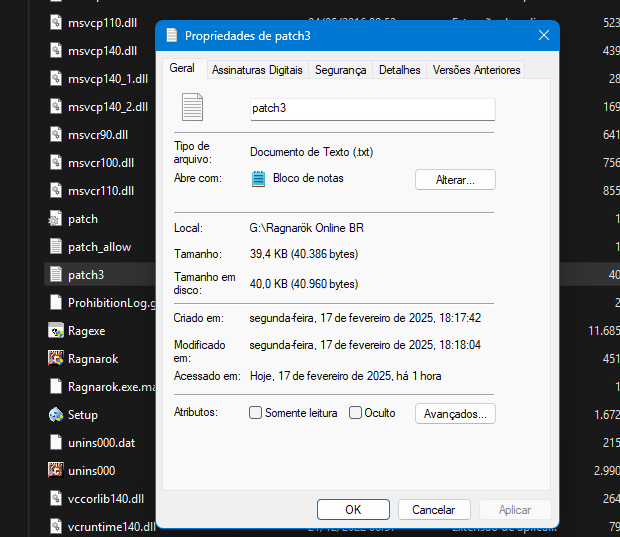Switch to the Assinaturas Digitais tab
The image size is (620, 537).
click(x=257, y=70)
